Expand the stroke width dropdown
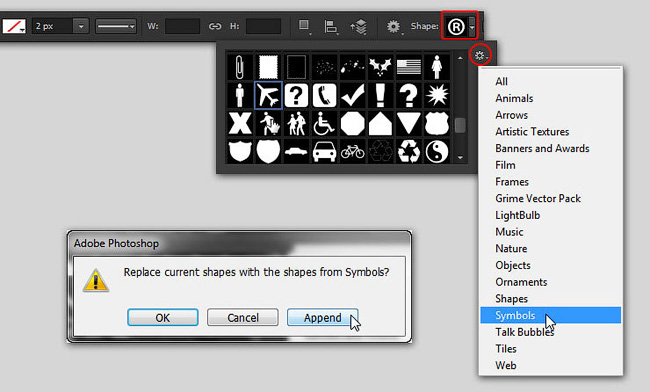 pyautogui.click(x=81, y=27)
